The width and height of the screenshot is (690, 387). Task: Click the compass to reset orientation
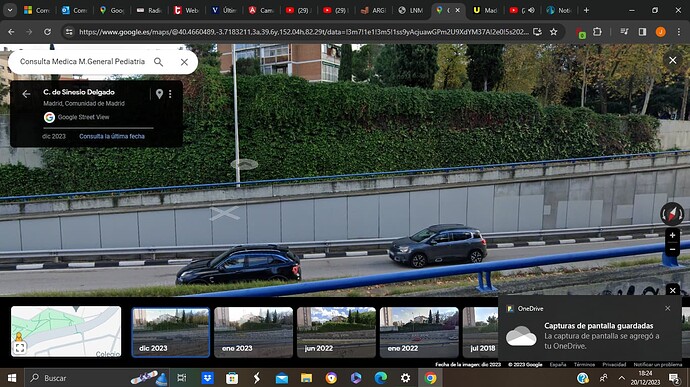click(x=672, y=214)
